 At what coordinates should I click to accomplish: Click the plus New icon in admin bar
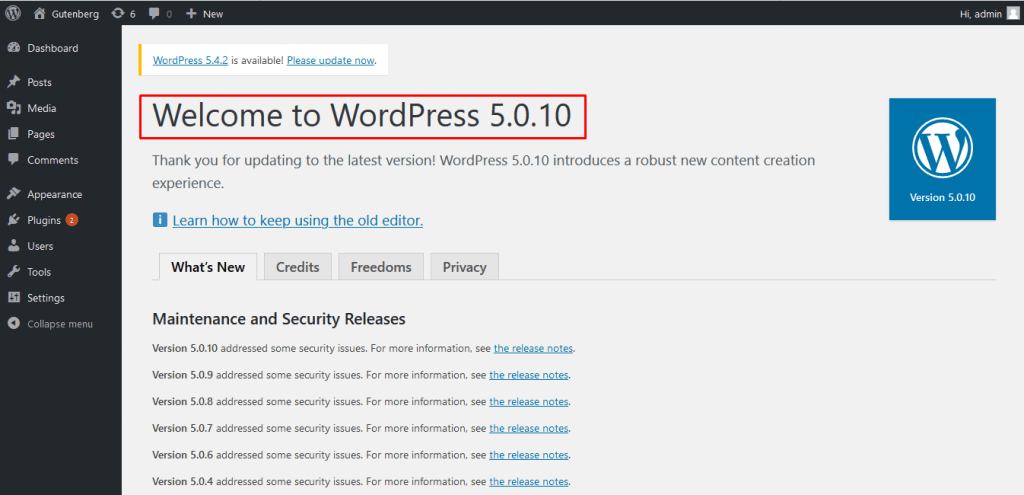[x=191, y=14]
